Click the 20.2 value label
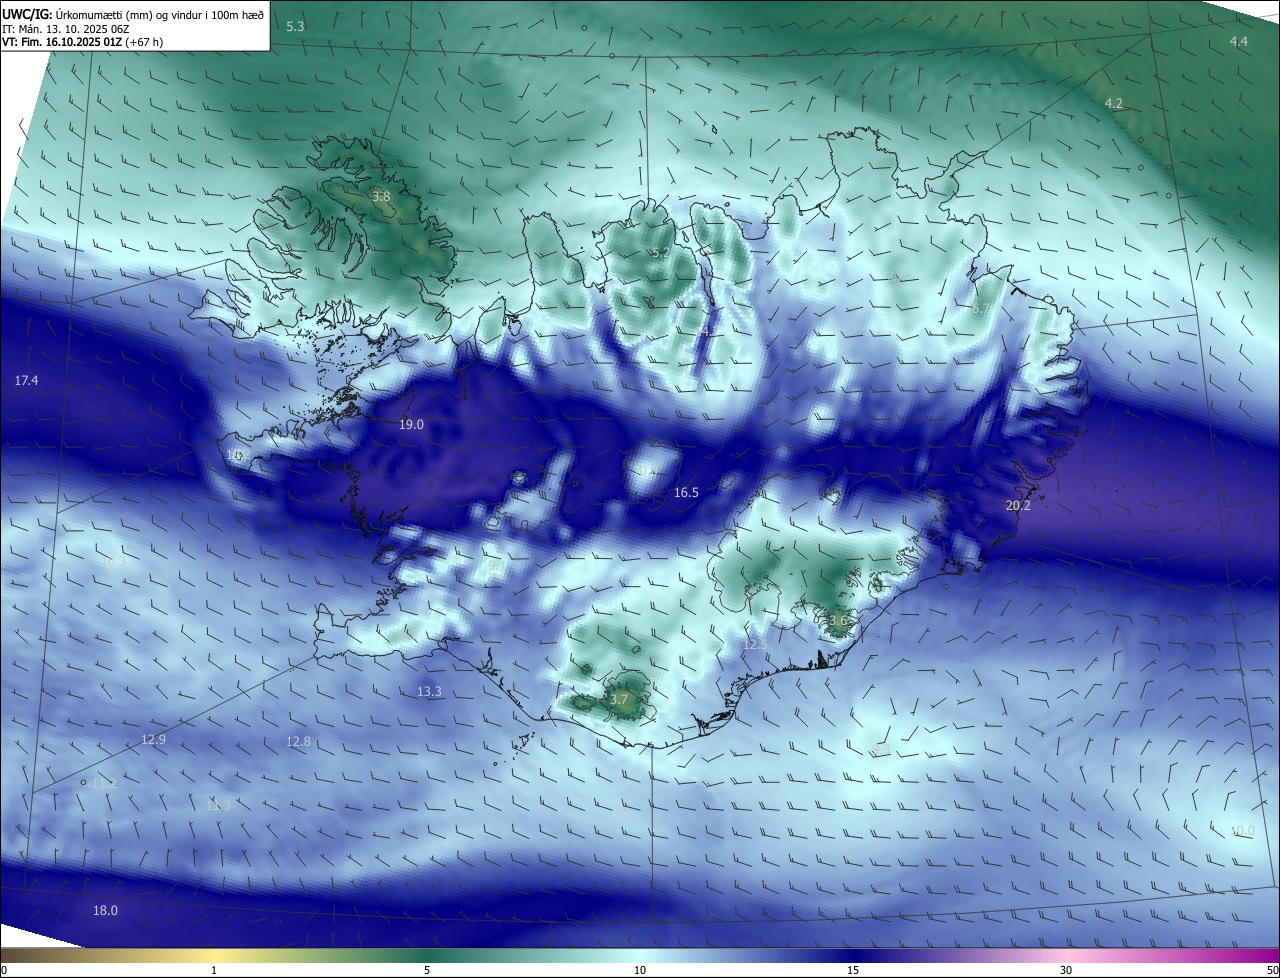The width and height of the screenshot is (1280, 978). tap(1018, 506)
